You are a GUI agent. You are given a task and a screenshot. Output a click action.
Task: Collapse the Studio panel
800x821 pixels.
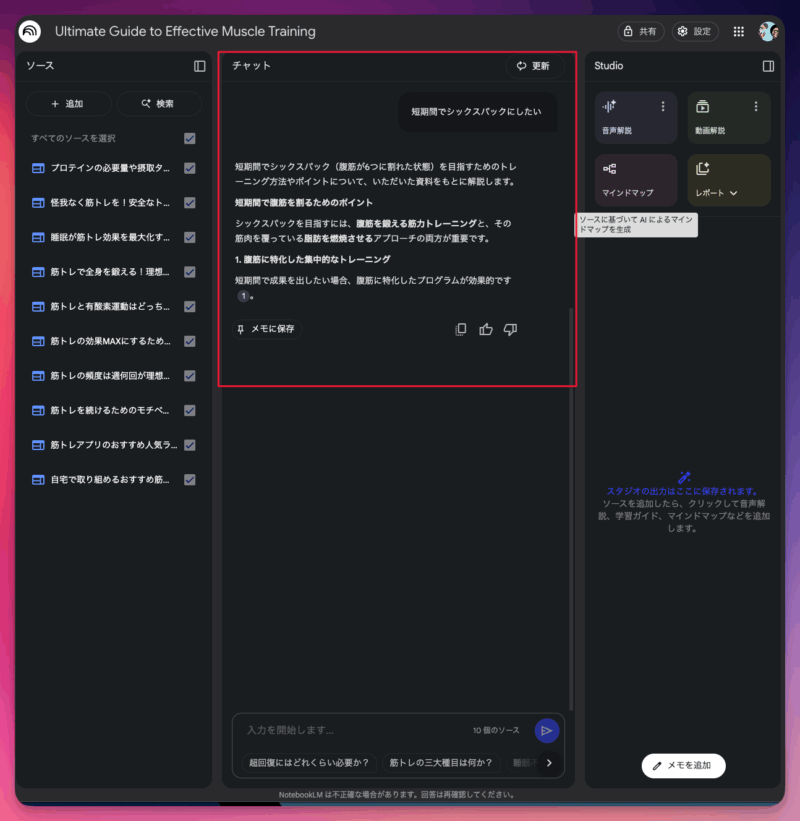768,66
